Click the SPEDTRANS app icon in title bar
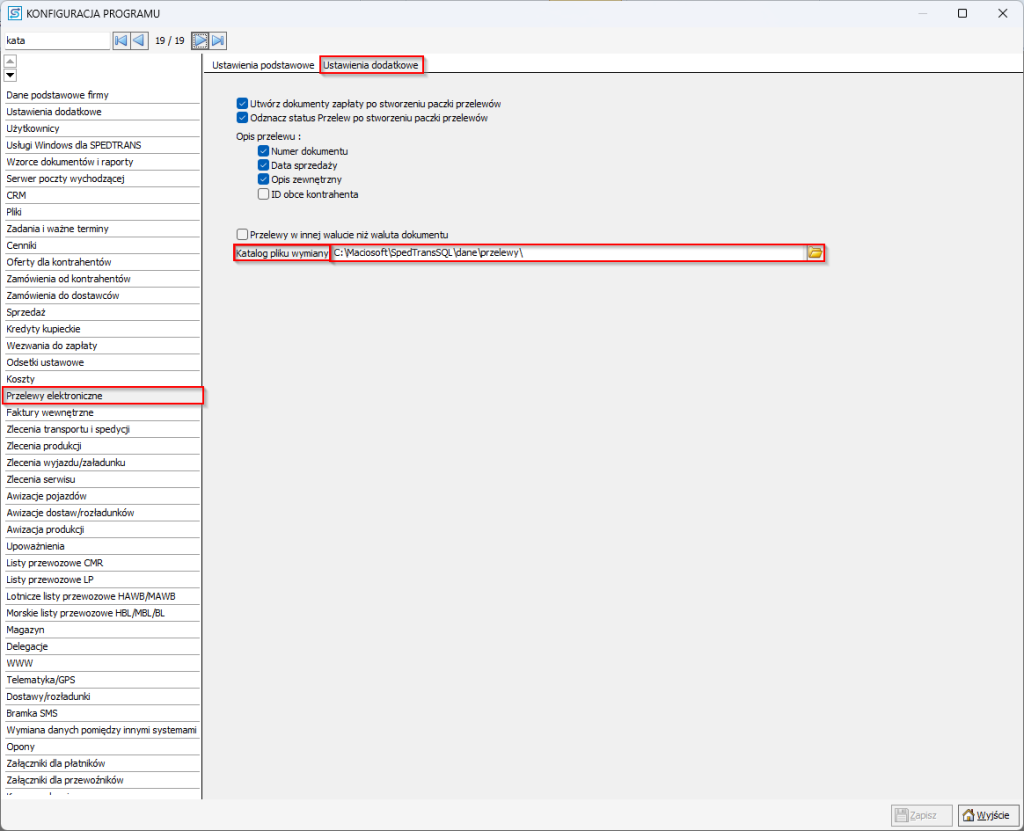This screenshot has height=831, width=1024. (14, 13)
